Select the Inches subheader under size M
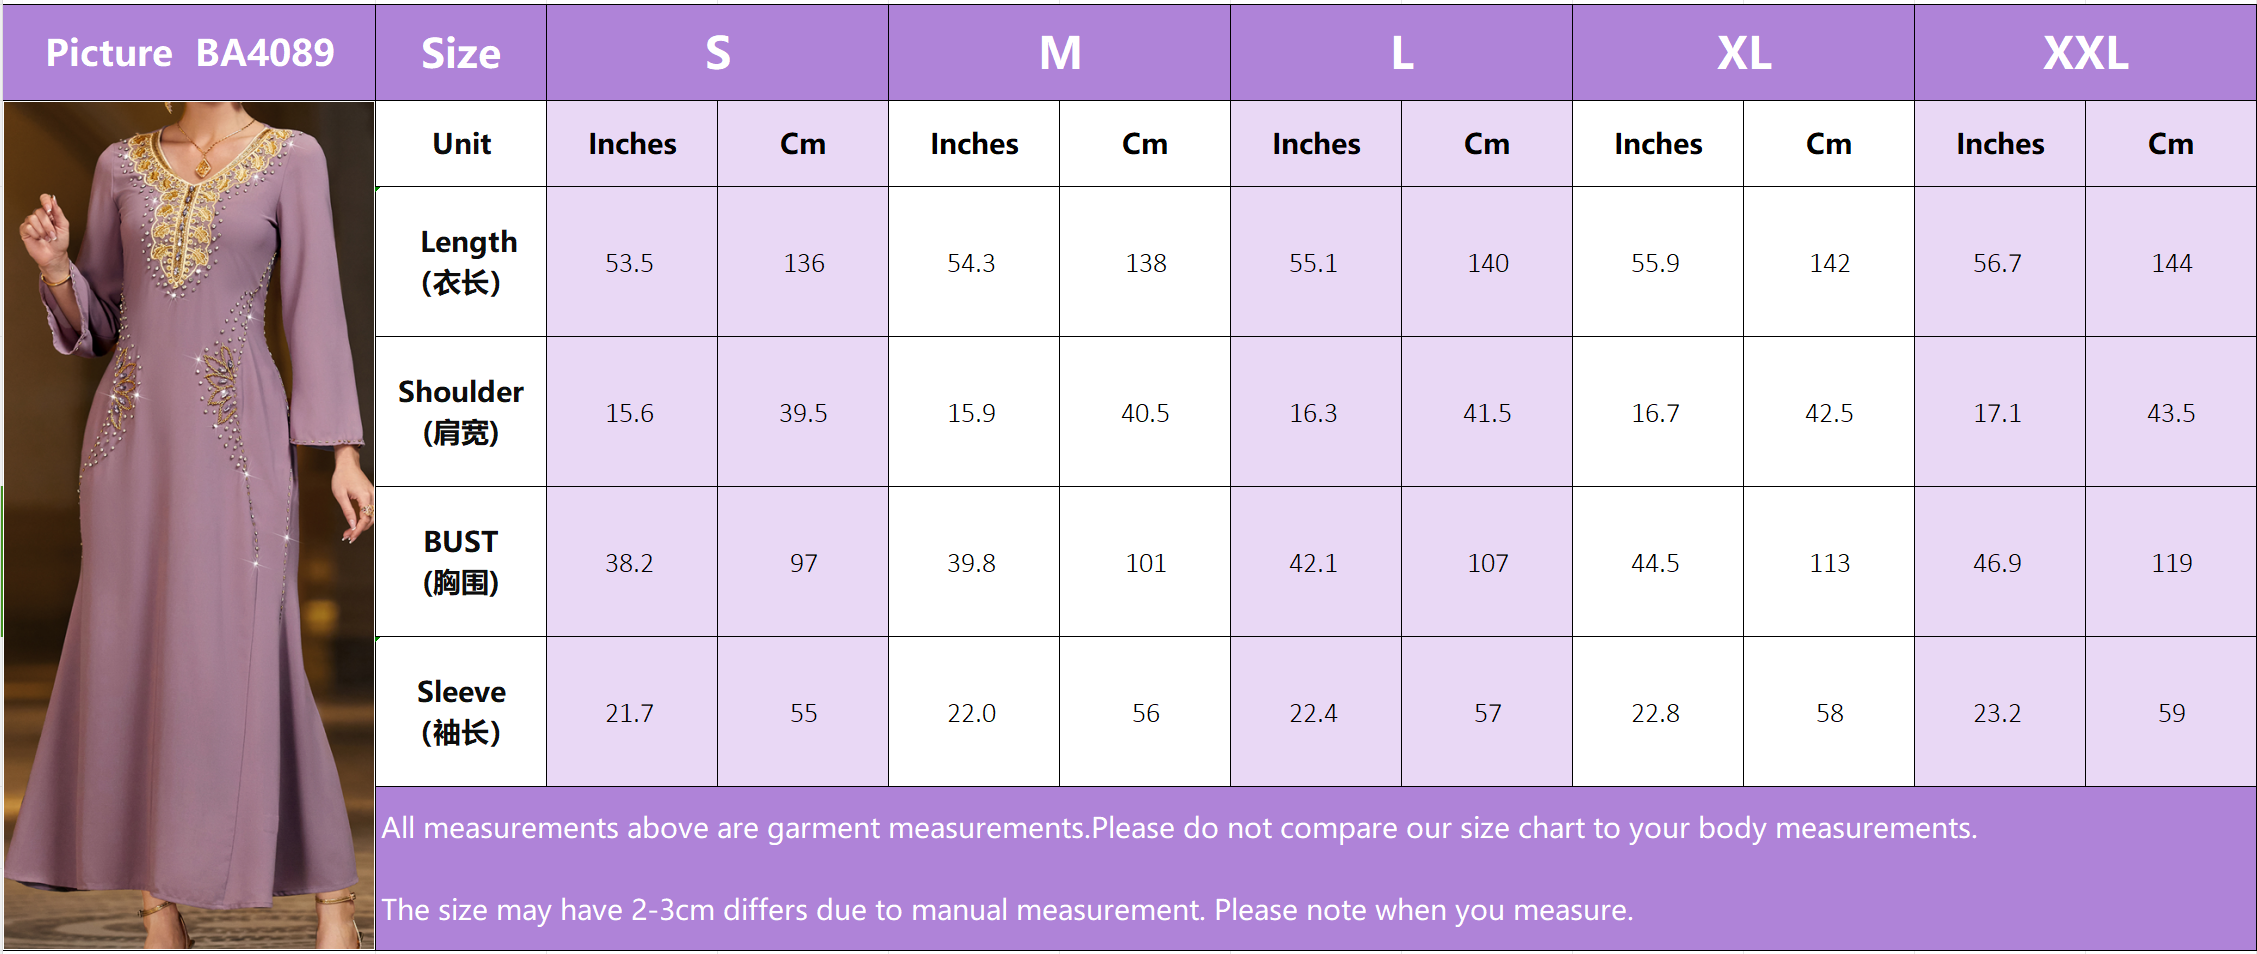Image resolution: width=2257 pixels, height=954 pixels. [974, 144]
